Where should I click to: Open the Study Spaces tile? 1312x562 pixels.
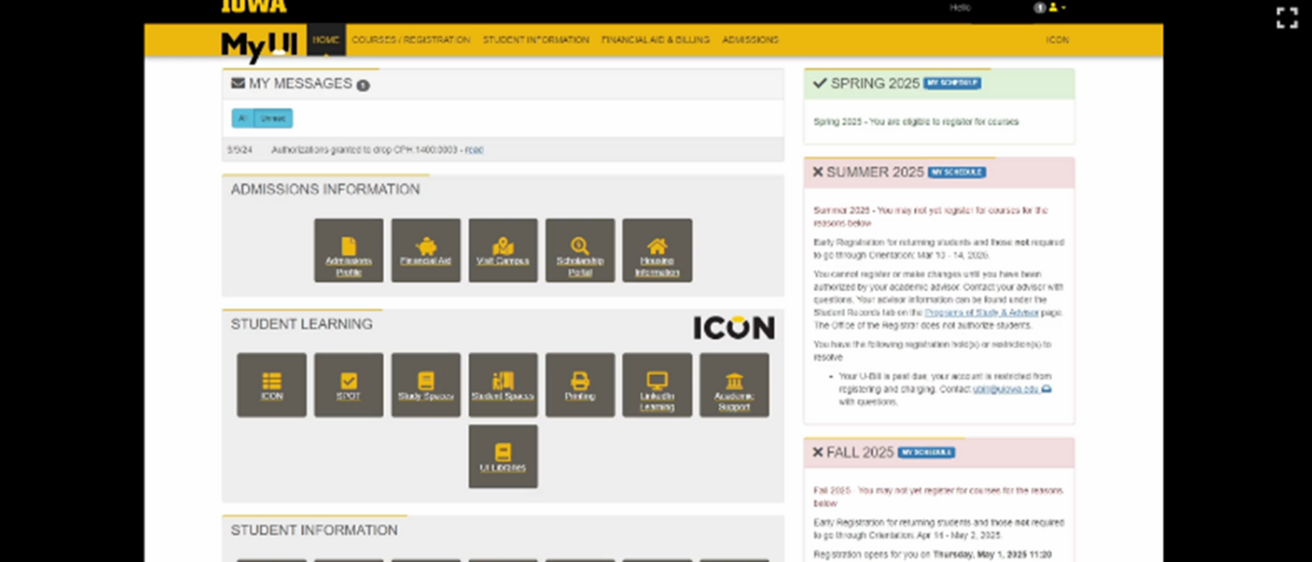click(x=426, y=385)
